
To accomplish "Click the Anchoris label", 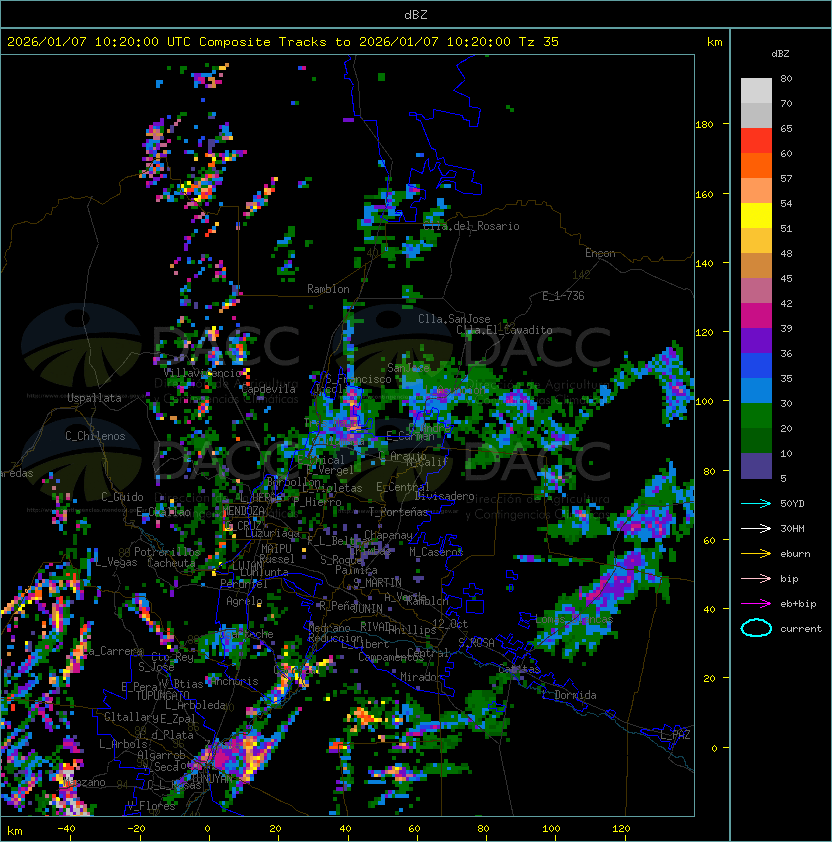I will (234, 681).
